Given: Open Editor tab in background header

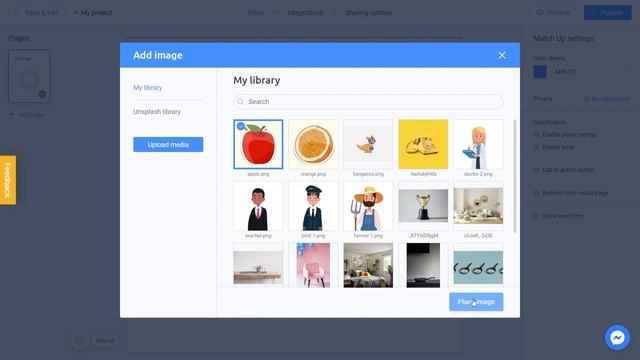Looking at the screenshot, I should 256,13.
